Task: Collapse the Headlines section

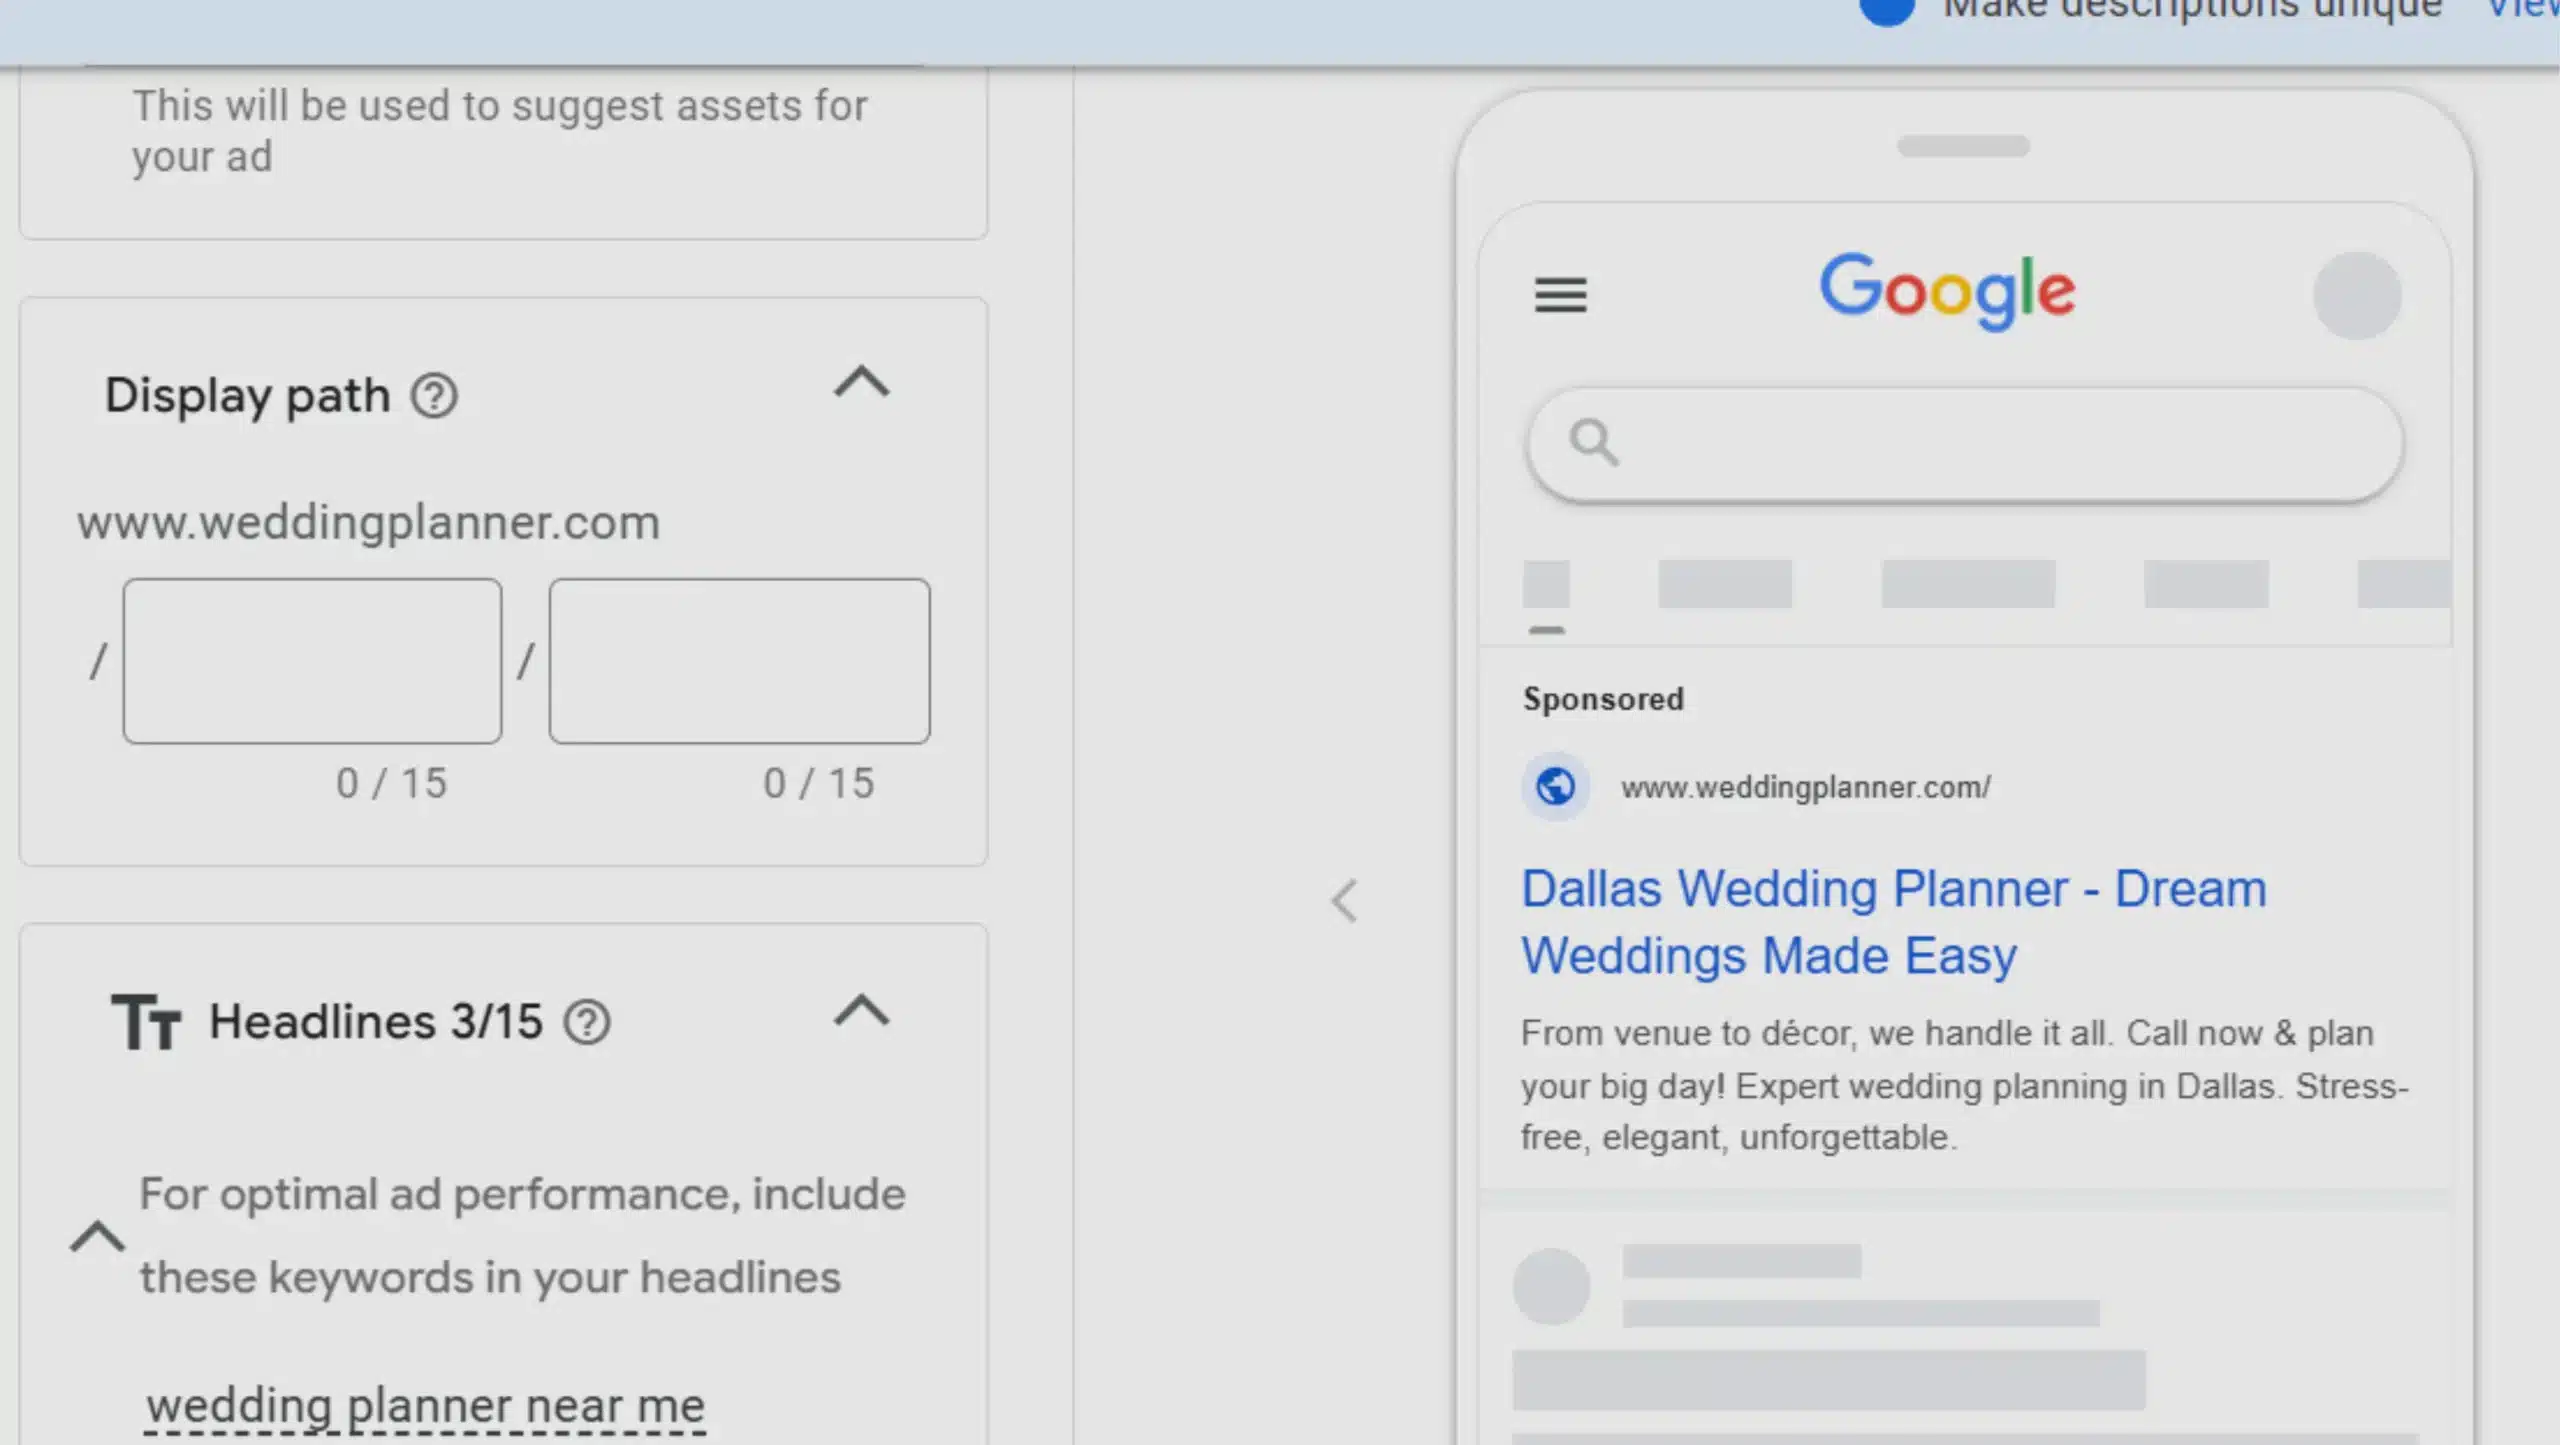Action: 859,1014
